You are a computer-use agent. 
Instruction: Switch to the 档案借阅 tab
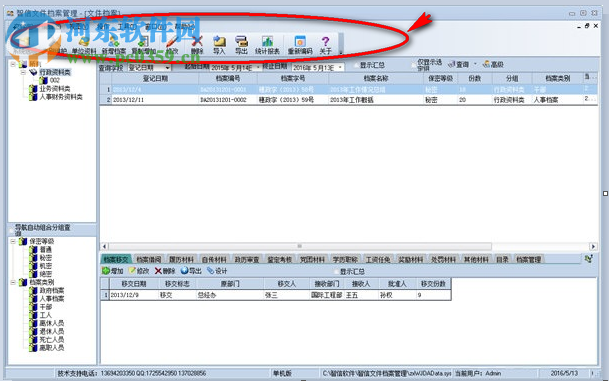[149, 259]
